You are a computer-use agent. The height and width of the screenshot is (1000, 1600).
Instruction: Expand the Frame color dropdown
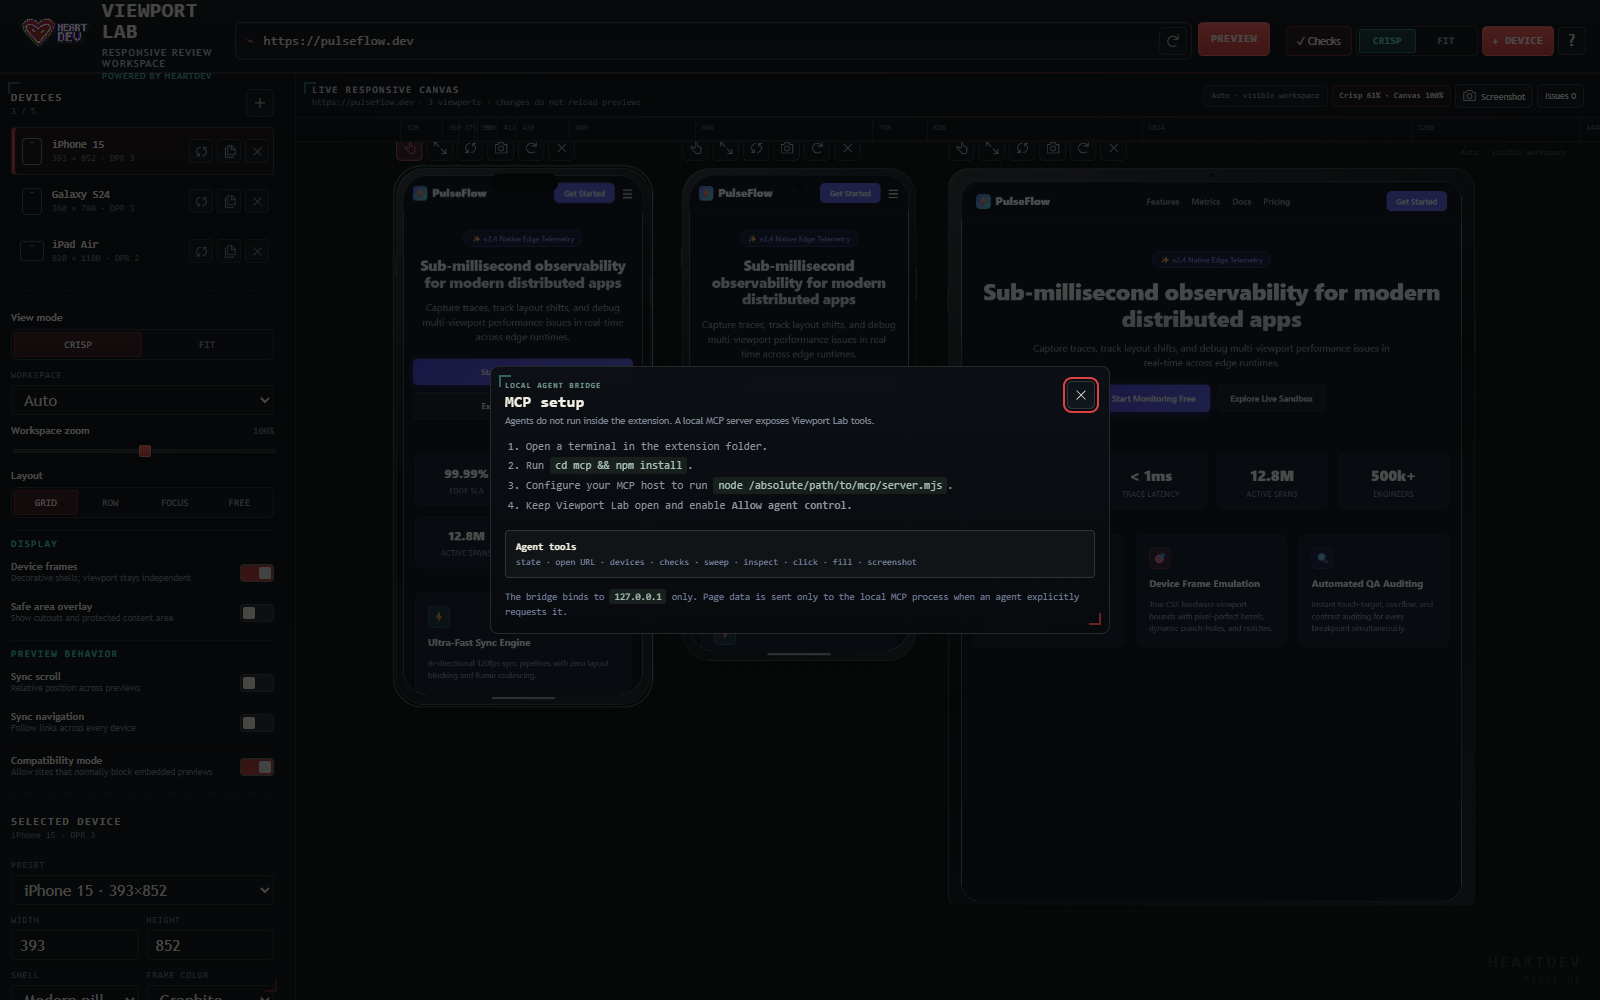[211, 994]
